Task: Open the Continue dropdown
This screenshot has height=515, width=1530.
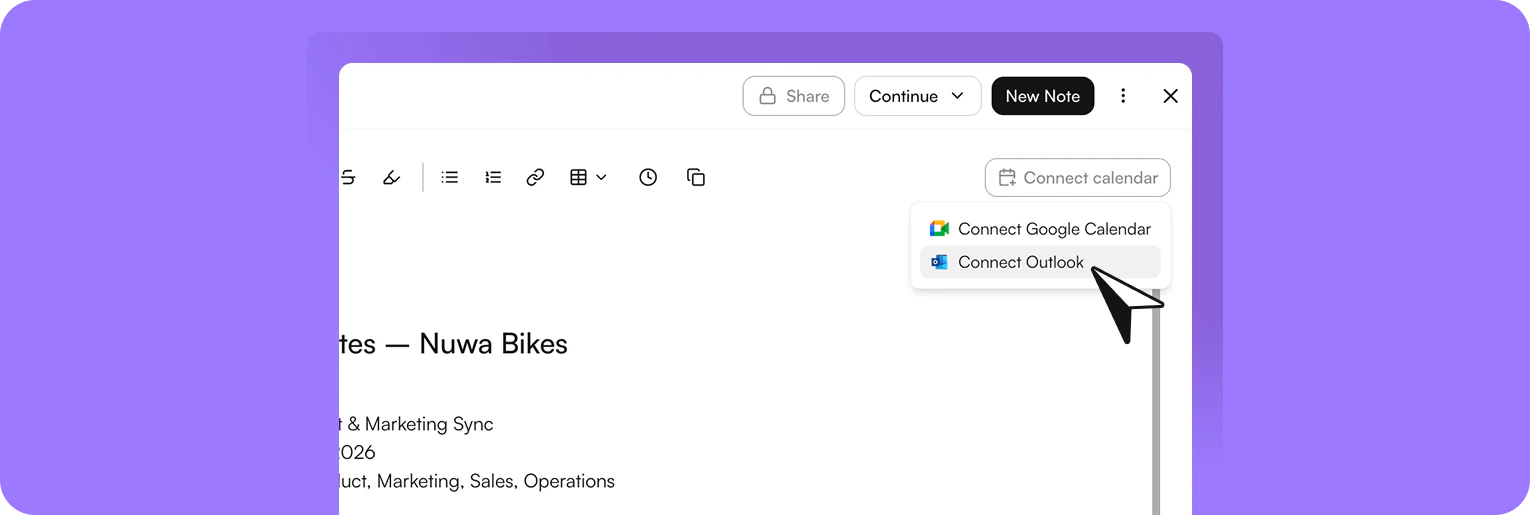Action: [x=917, y=96]
